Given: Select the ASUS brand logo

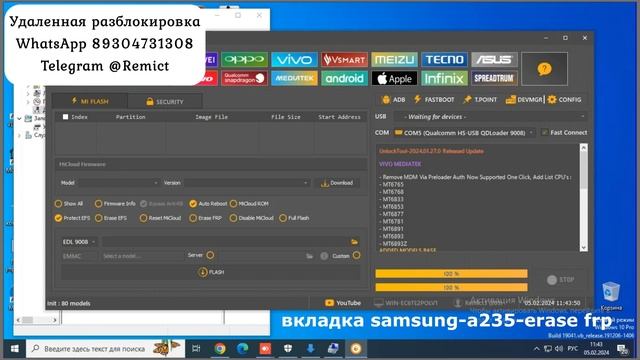Looking at the screenshot, I should [494, 60].
